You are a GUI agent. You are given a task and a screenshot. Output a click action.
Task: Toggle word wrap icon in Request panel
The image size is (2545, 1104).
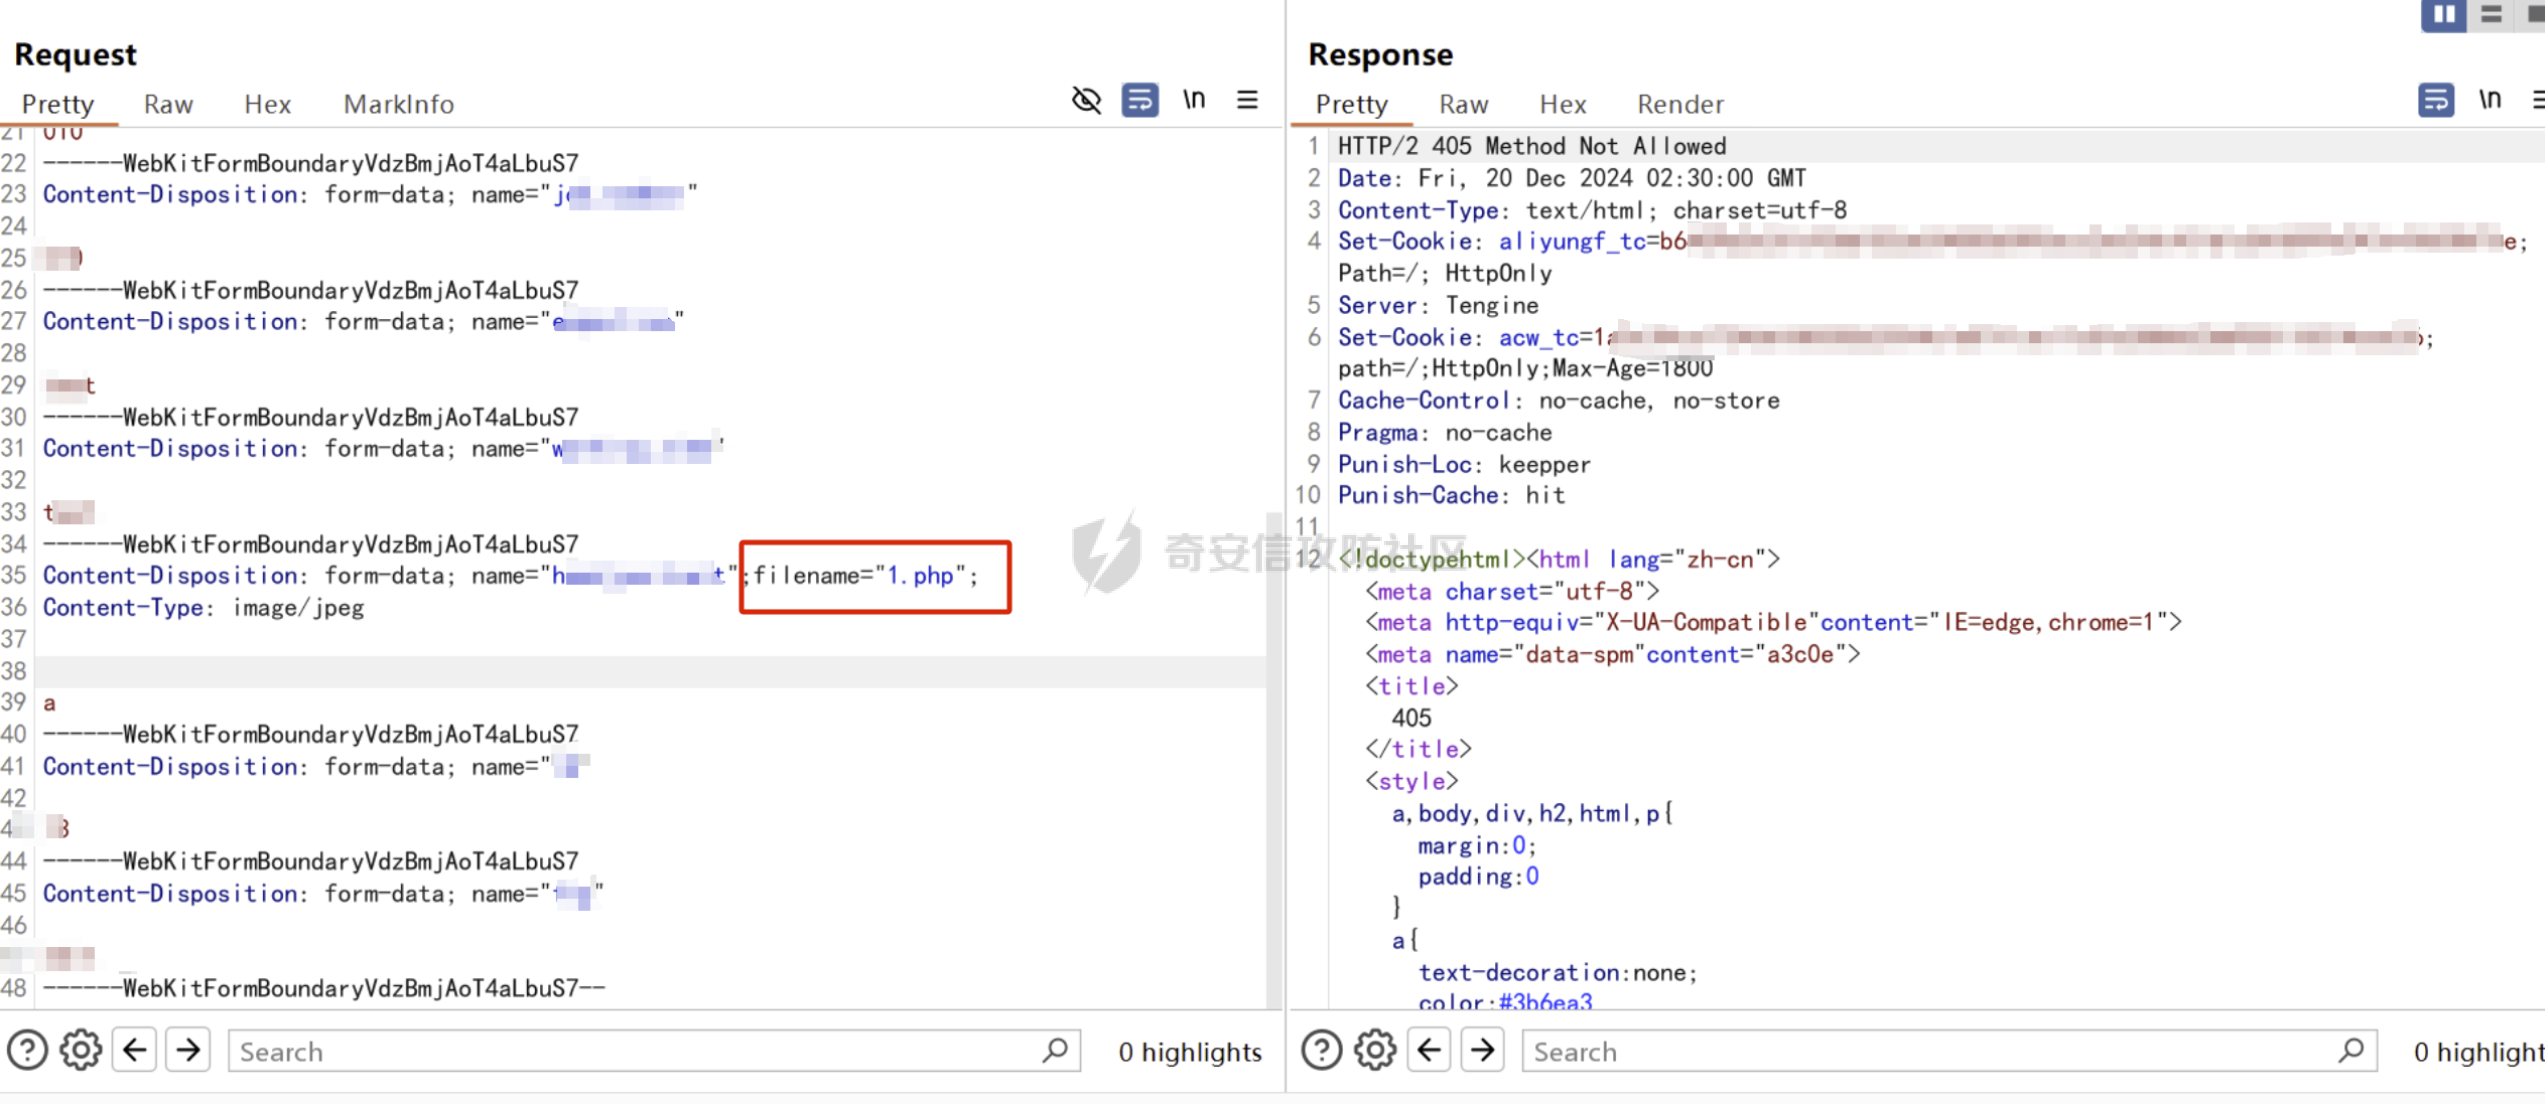(1140, 100)
